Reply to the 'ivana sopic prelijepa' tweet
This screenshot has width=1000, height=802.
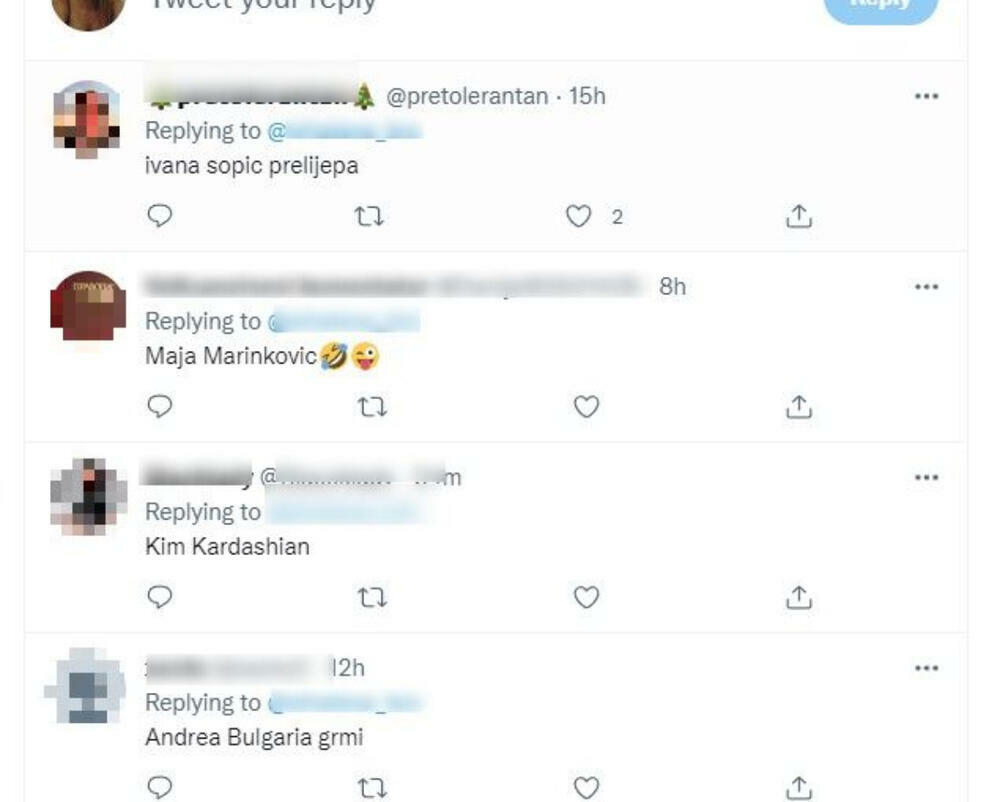(159, 216)
